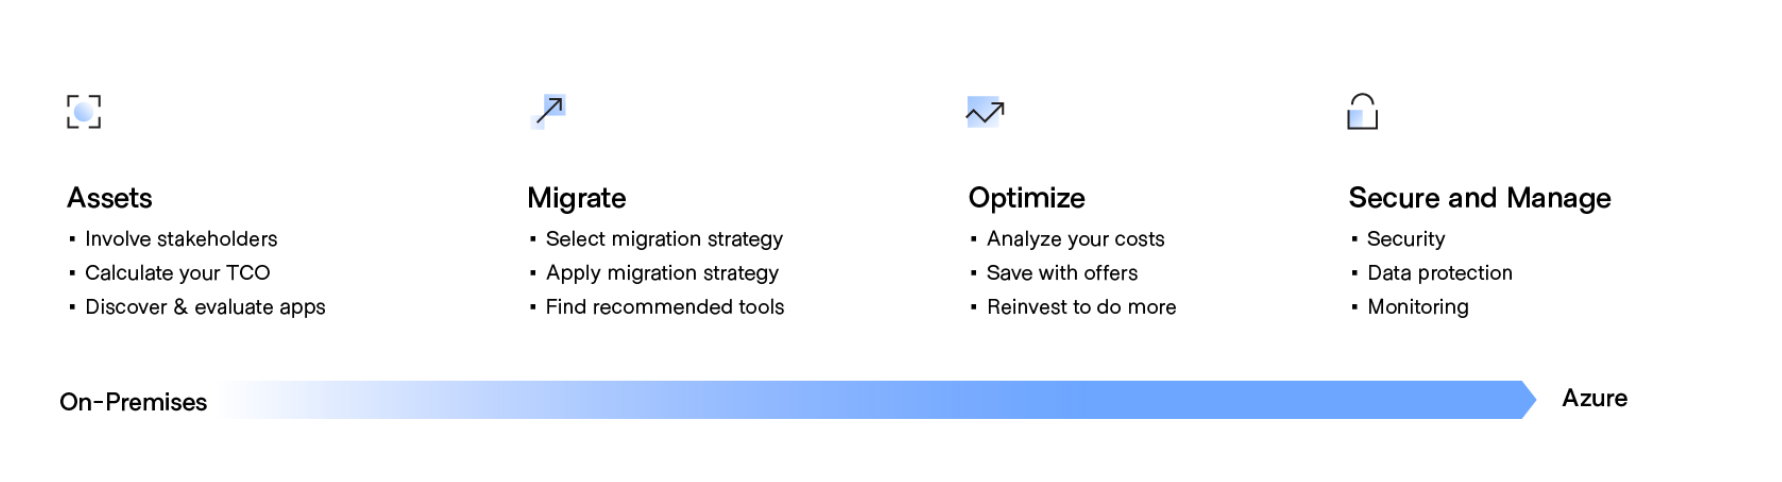Choose "Apply migration strategy" item
1782x482 pixels.
(x=662, y=273)
